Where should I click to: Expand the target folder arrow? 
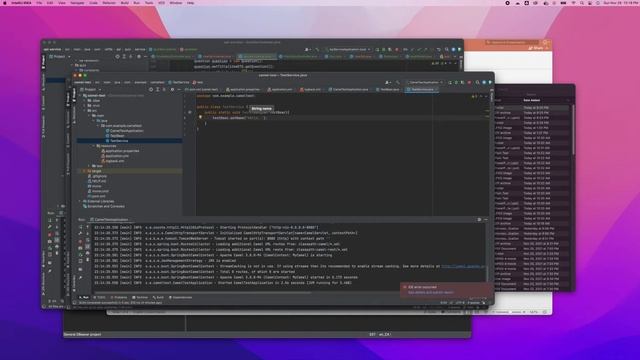click(85, 171)
